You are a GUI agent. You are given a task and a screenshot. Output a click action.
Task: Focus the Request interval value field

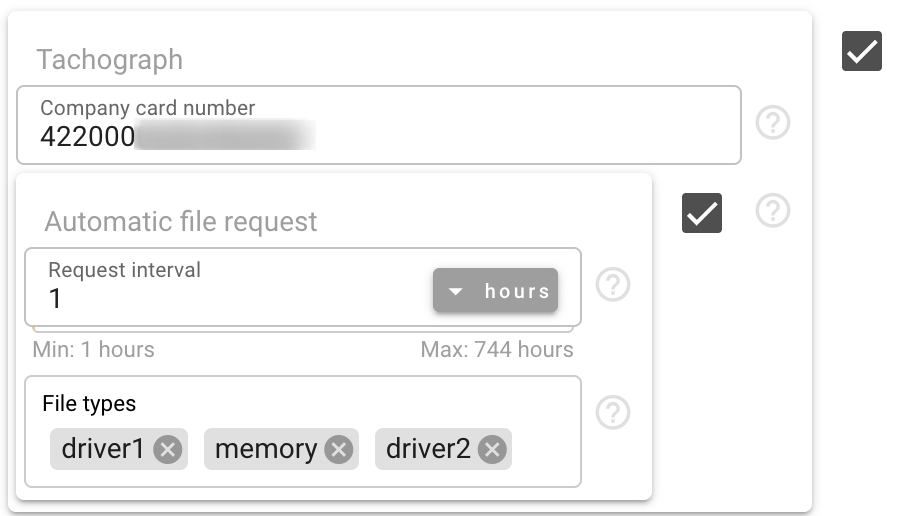[231, 299]
